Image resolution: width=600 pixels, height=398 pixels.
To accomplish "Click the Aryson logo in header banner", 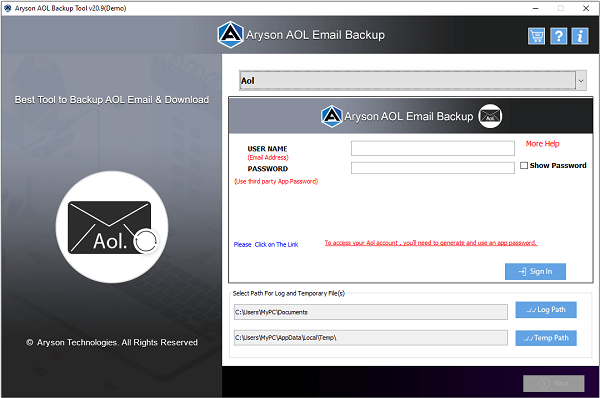I will [x=230, y=34].
